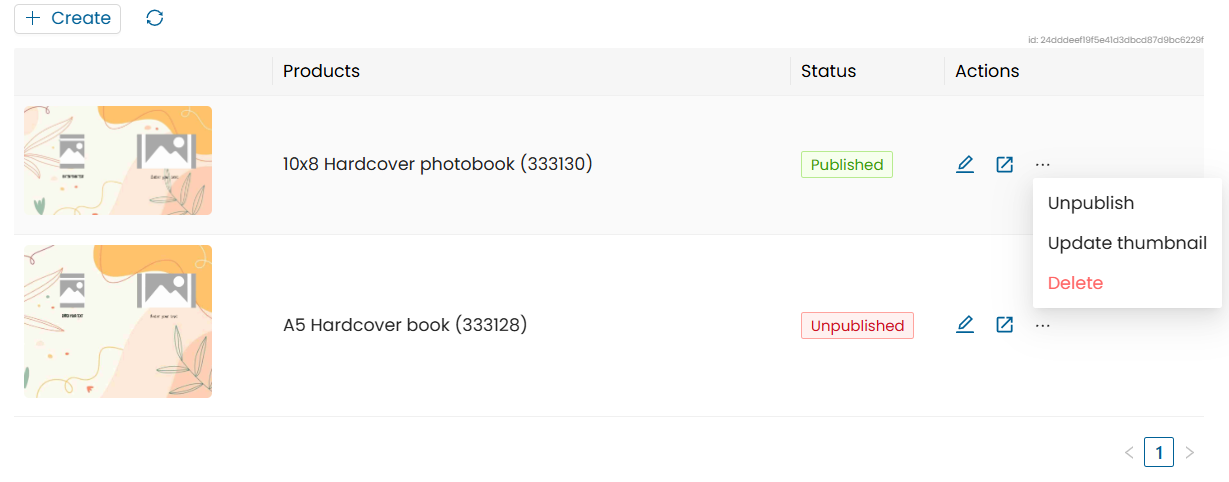Open the A5 Hardcover book thumbnail
This screenshot has width=1229, height=482.
[x=118, y=322]
